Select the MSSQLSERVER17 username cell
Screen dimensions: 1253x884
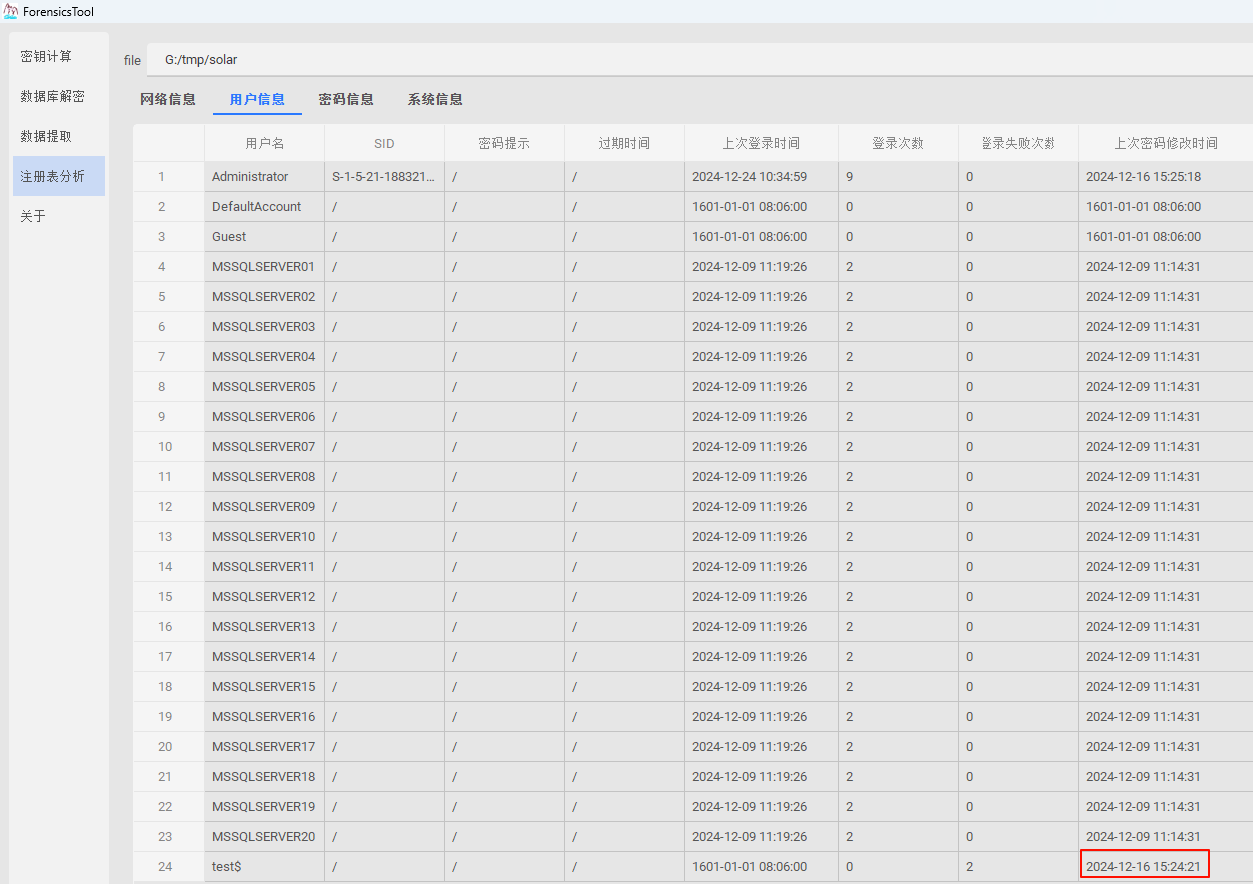[x=265, y=747]
